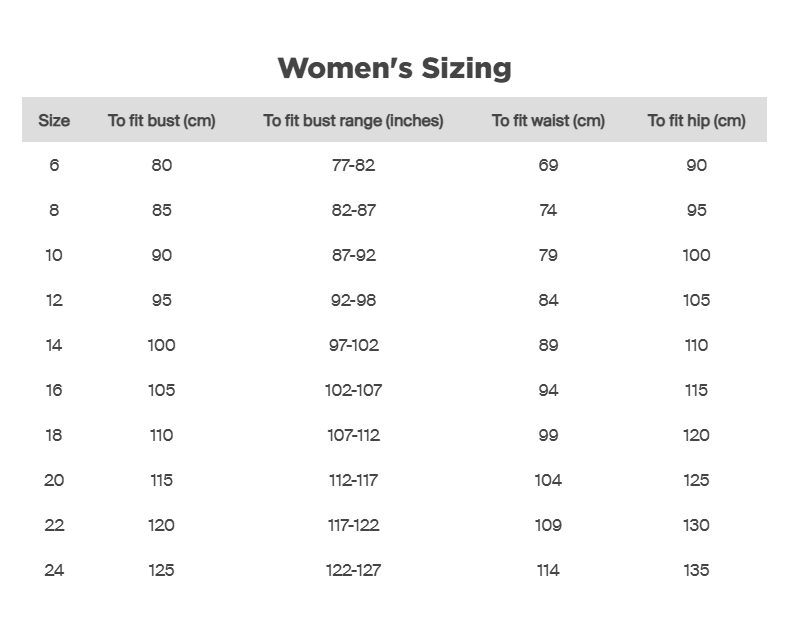Select size 6 in the Size column

(54, 165)
